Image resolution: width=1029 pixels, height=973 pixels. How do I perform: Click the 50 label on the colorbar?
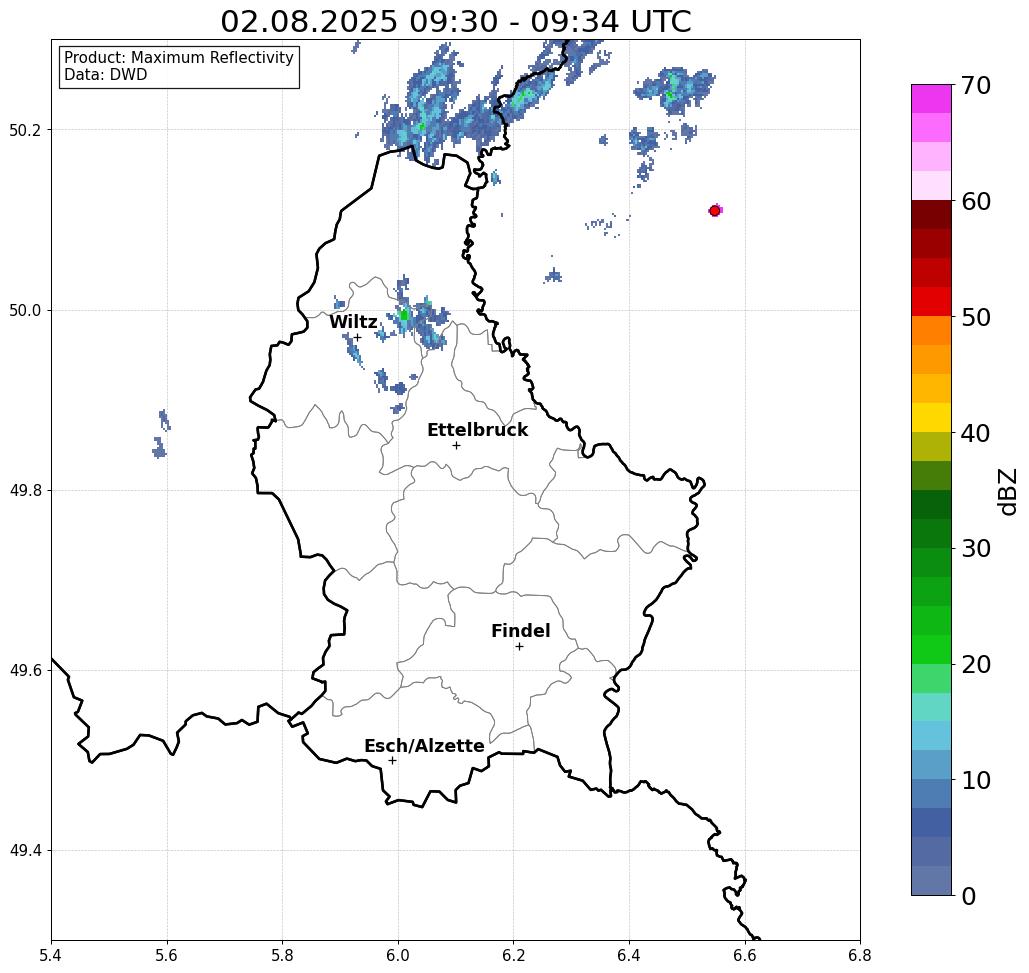point(976,317)
